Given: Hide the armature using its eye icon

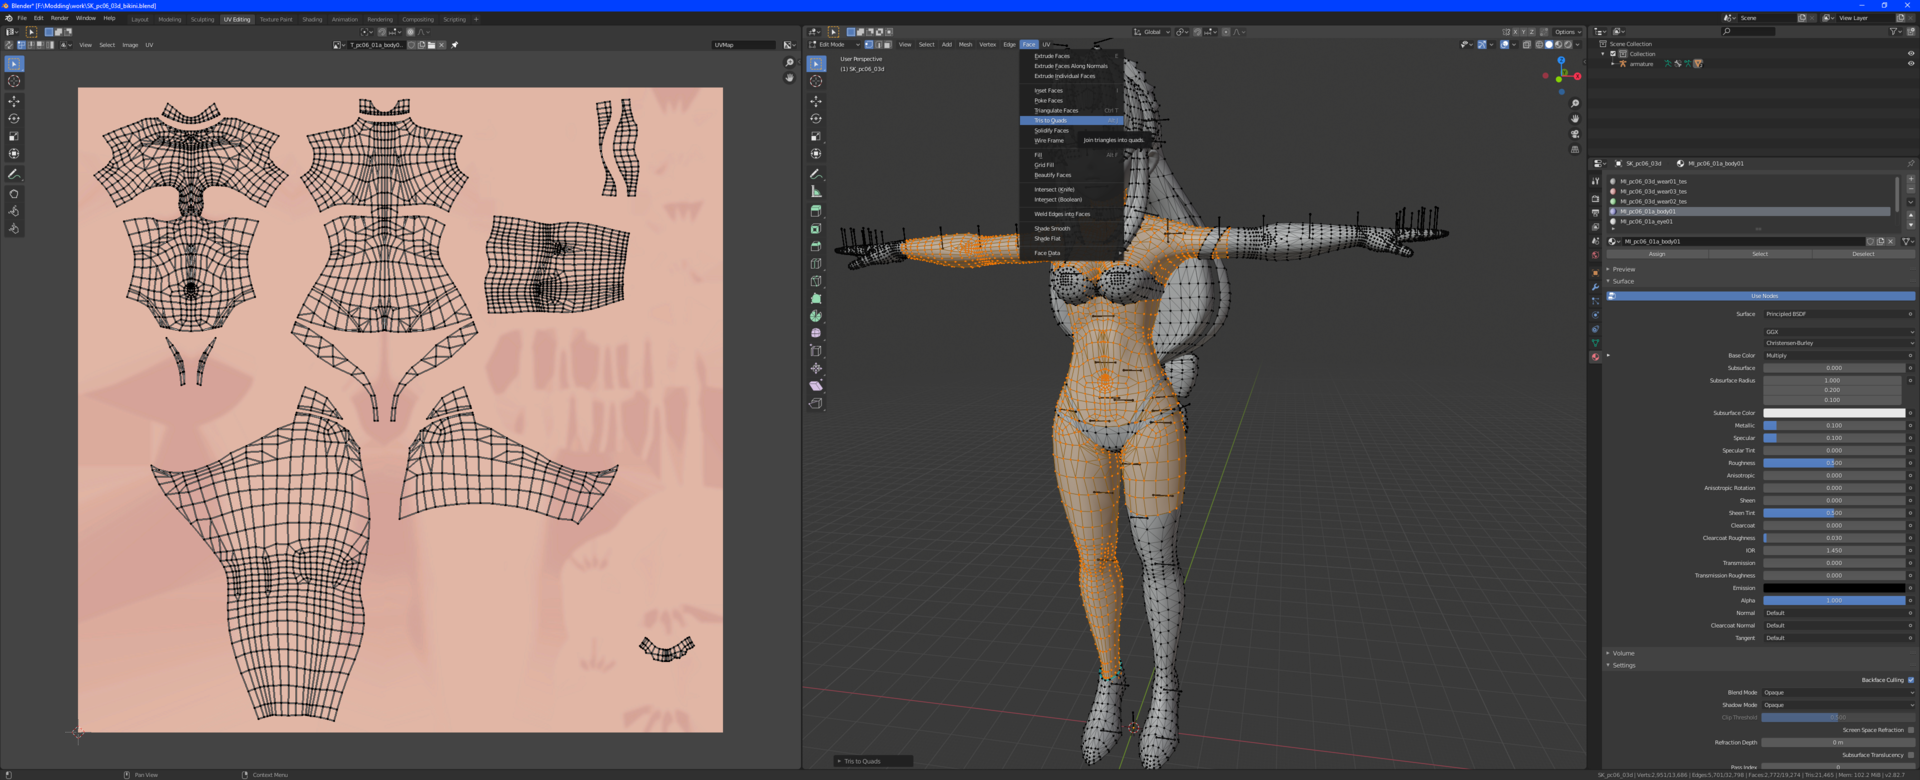Looking at the screenshot, I should pyautogui.click(x=1911, y=64).
